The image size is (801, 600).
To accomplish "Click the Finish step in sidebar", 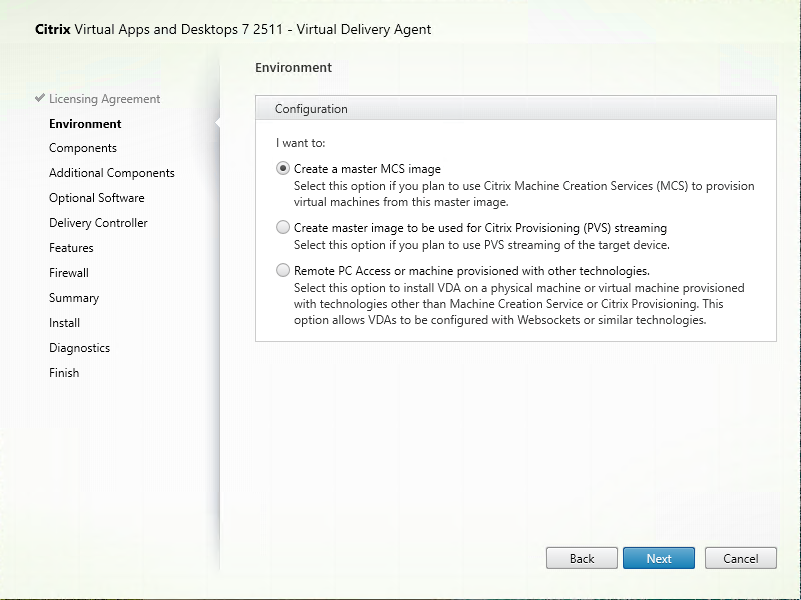I will 64,373.
